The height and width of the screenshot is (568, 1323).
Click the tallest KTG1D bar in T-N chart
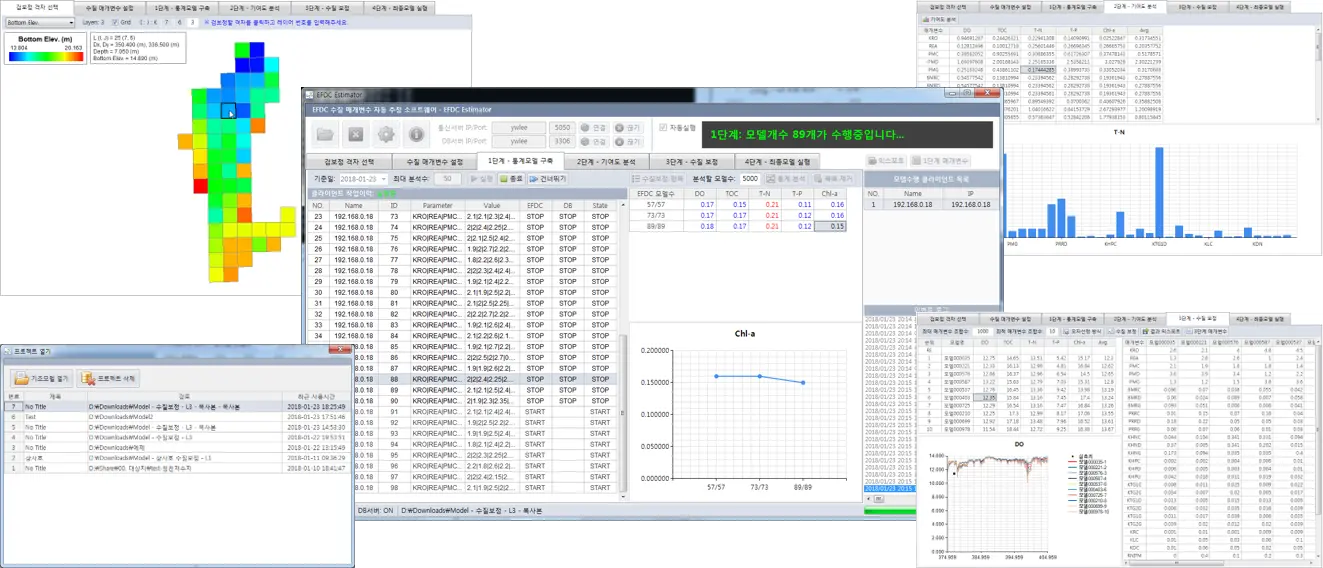(x=1161, y=192)
